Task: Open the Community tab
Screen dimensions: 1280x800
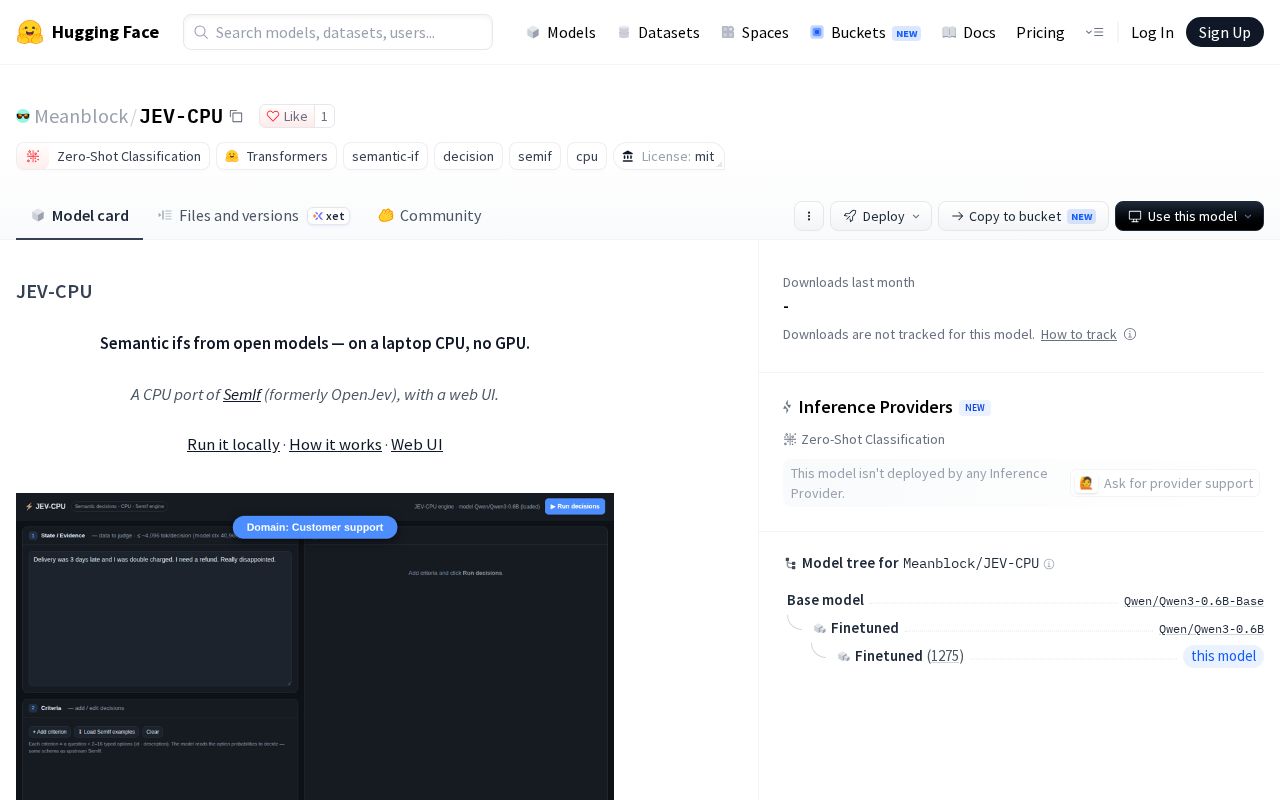Action: (429, 215)
